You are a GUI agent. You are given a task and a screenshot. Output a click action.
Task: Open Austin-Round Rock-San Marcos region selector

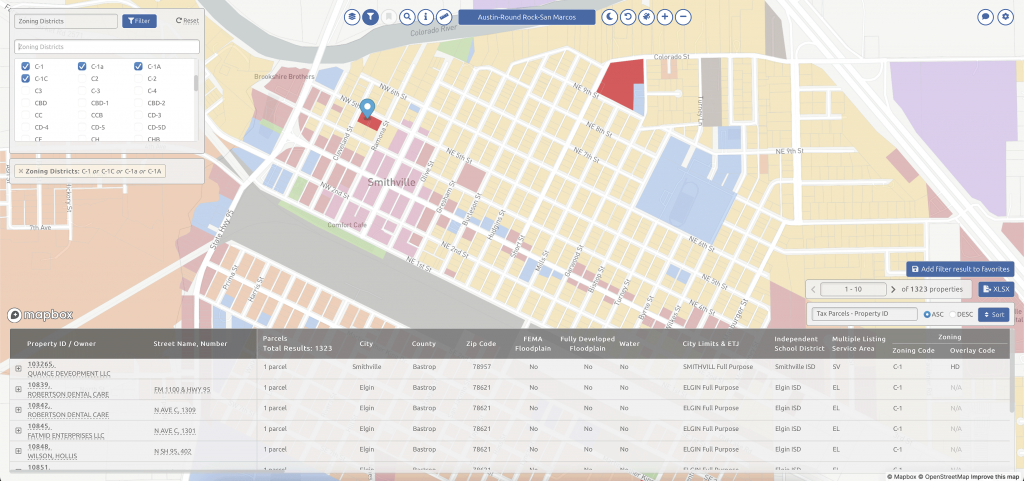[x=526, y=18]
